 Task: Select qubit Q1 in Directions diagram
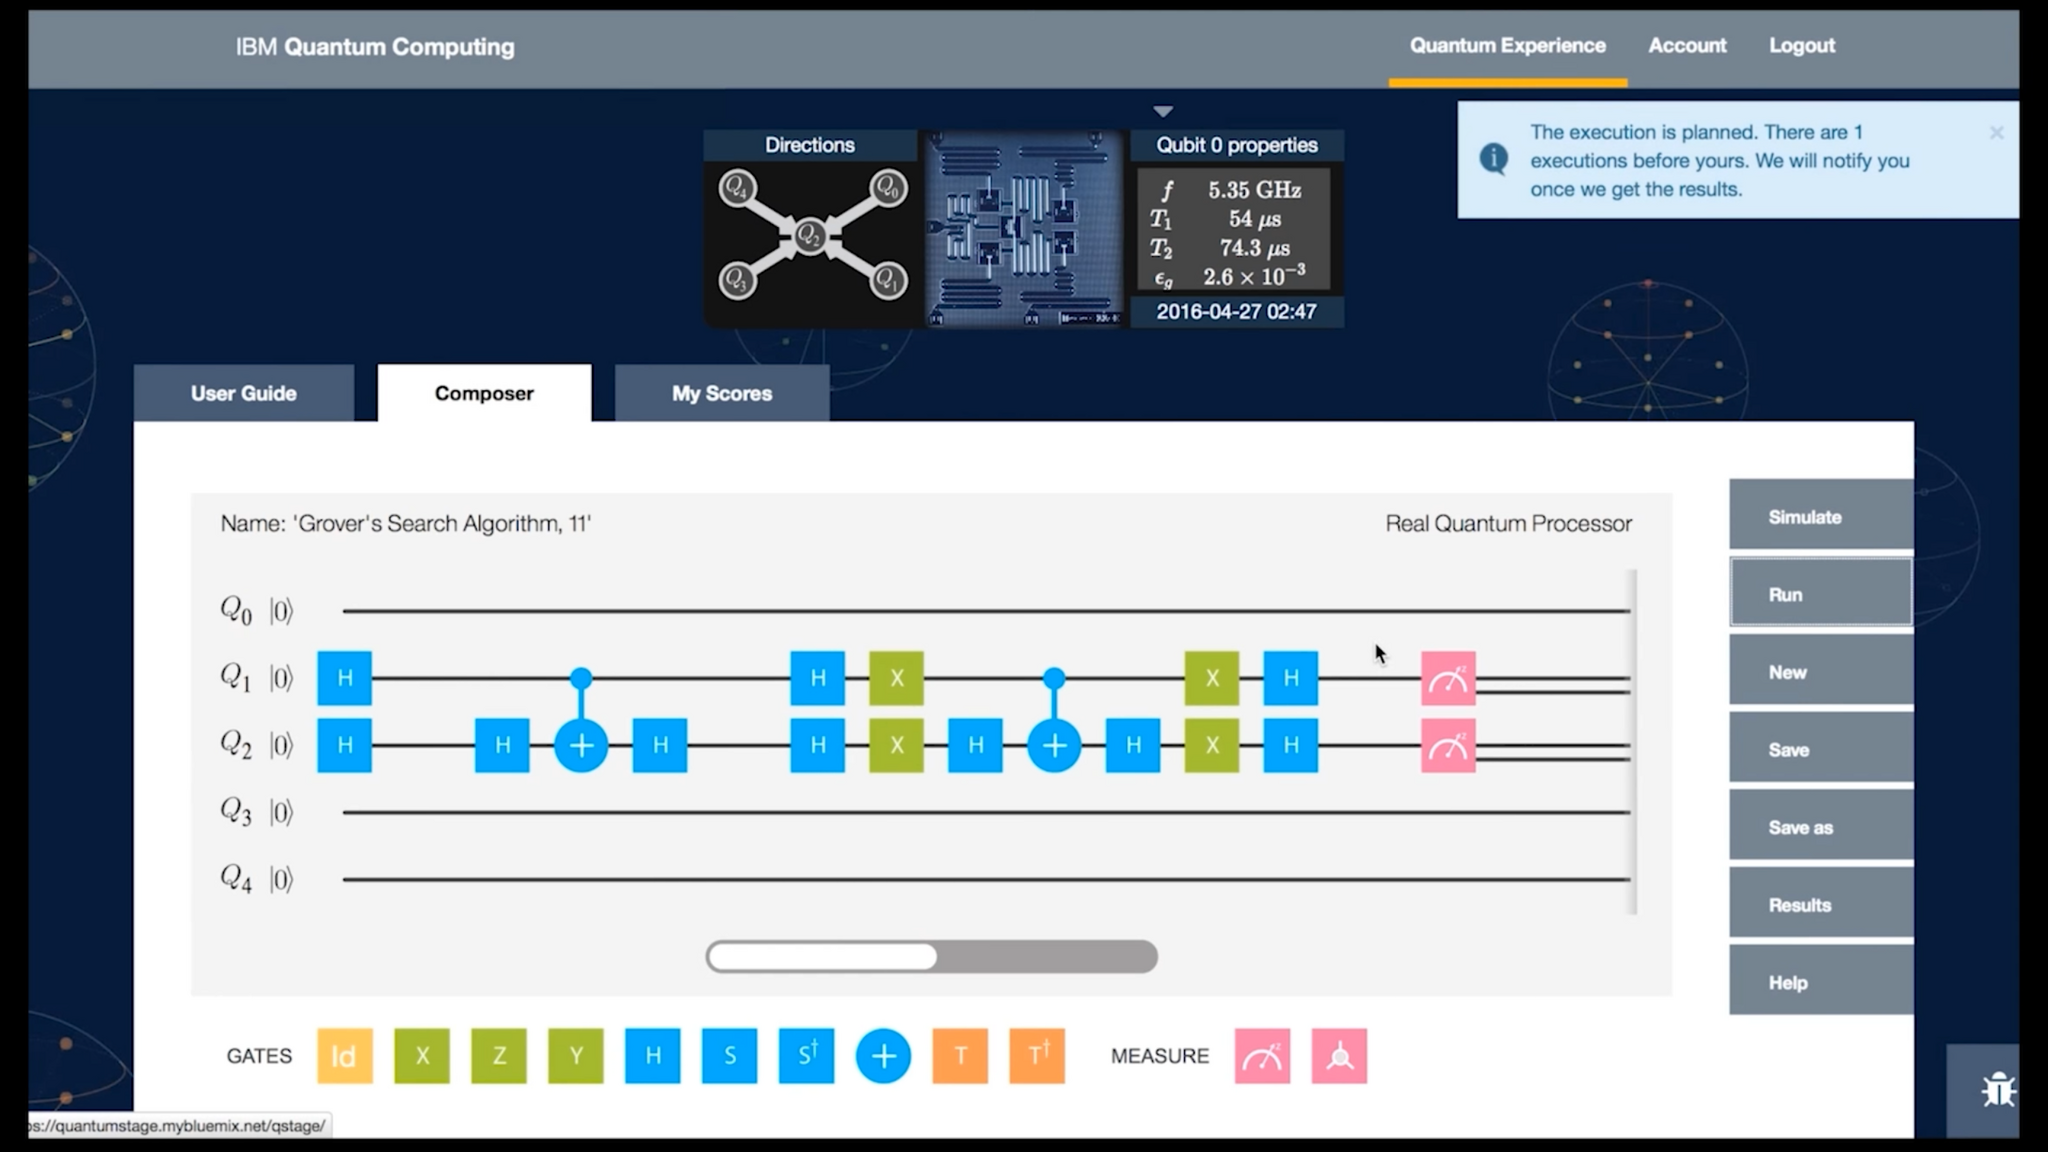pos(888,279)
